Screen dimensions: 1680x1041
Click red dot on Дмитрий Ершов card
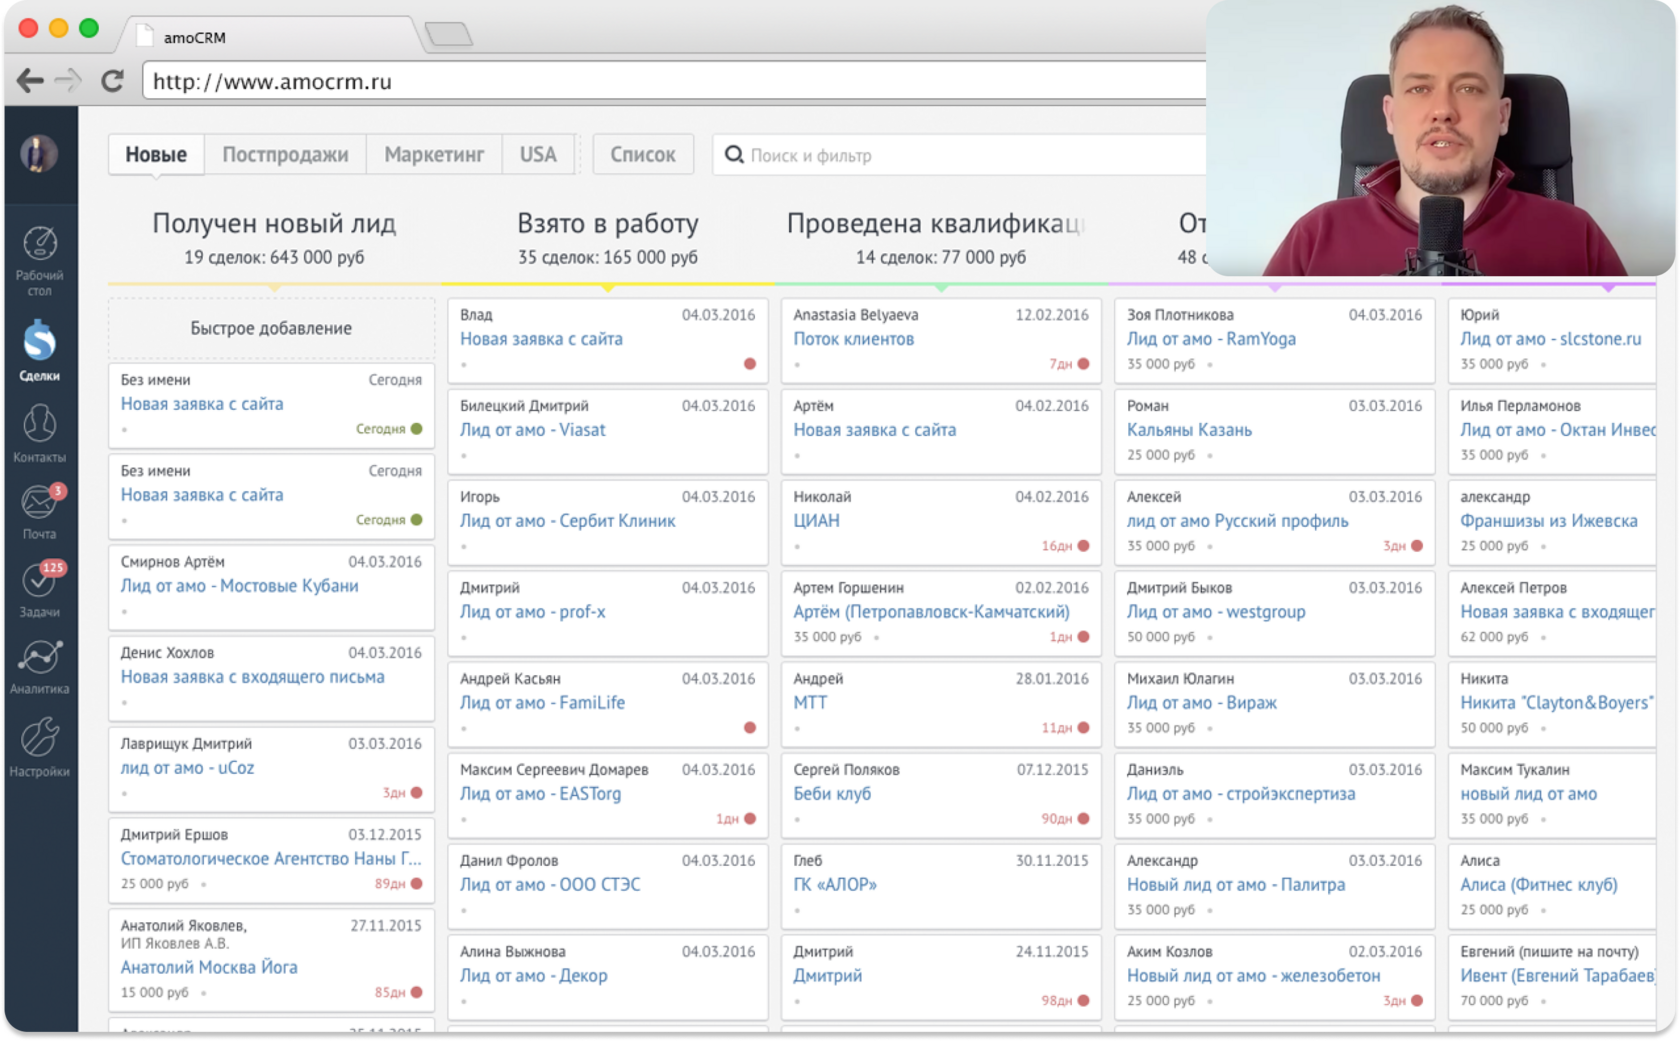[417, 884]
